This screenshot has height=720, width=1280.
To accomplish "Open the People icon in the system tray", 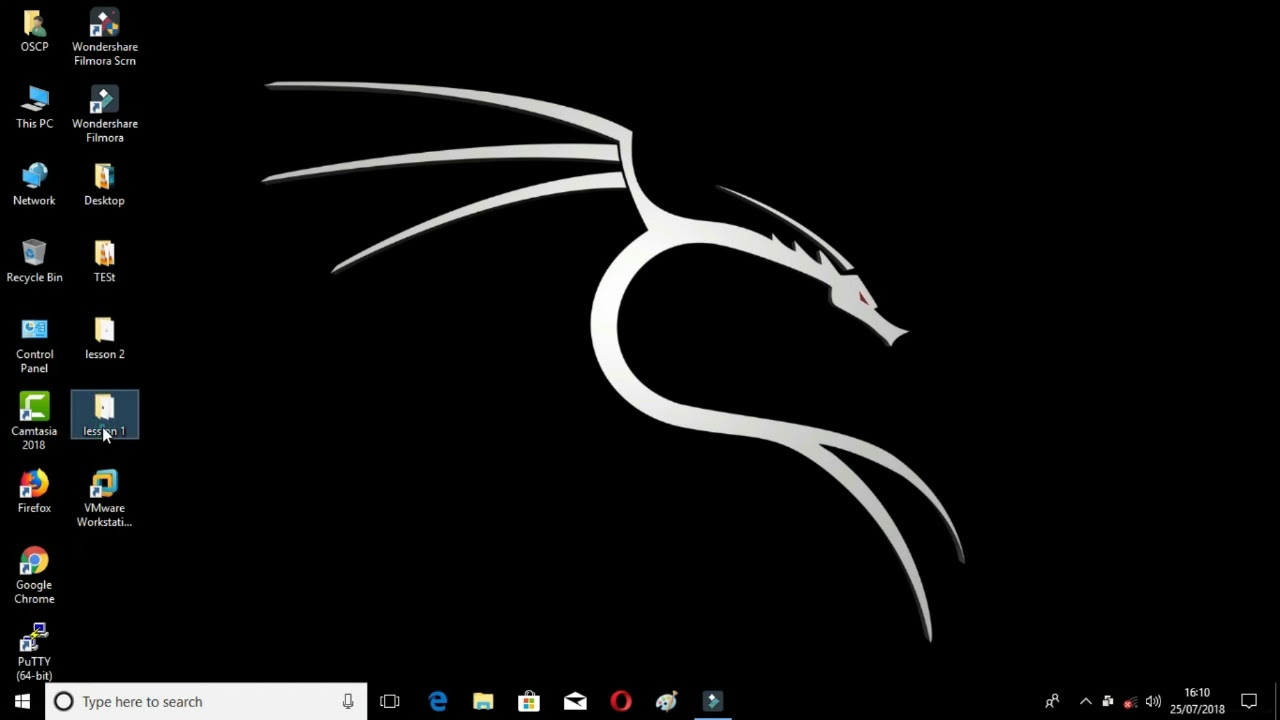I will (1052, 701).
